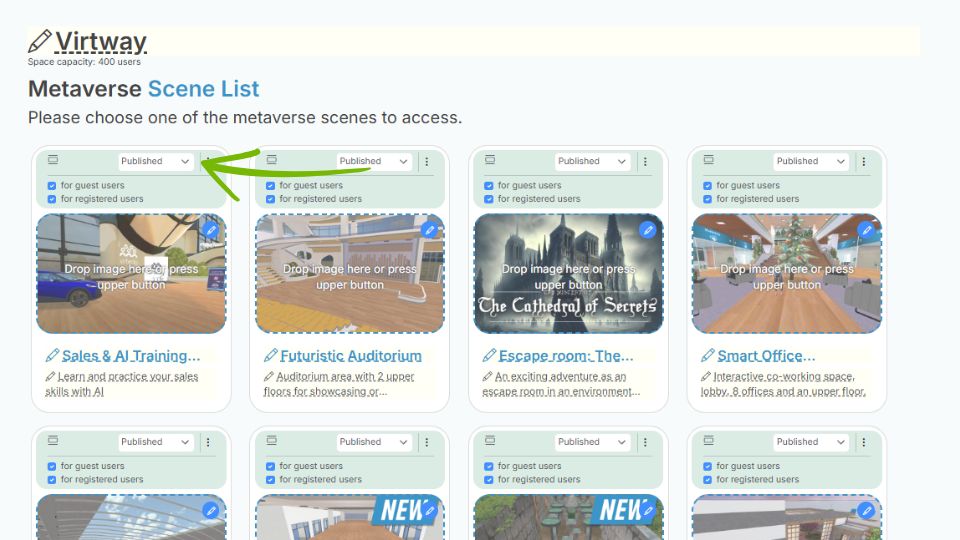This screenshot has height=540, width=960.
Task: Toggle 'for guest users' on Sales & AI Training card
Action: [52, 185]
